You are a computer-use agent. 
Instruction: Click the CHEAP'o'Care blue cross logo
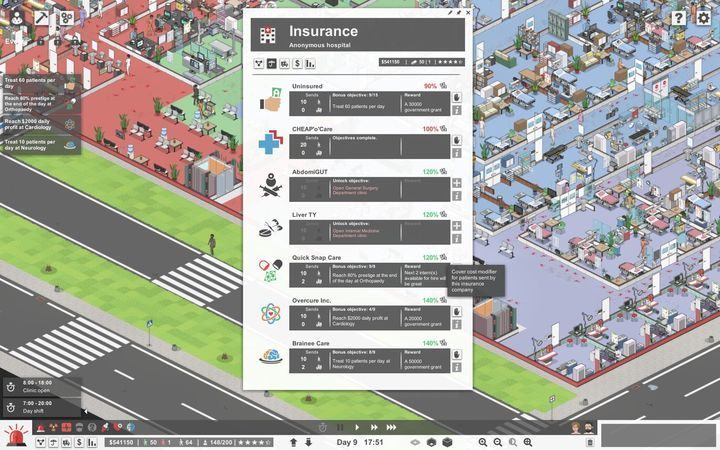coord(270,142)
